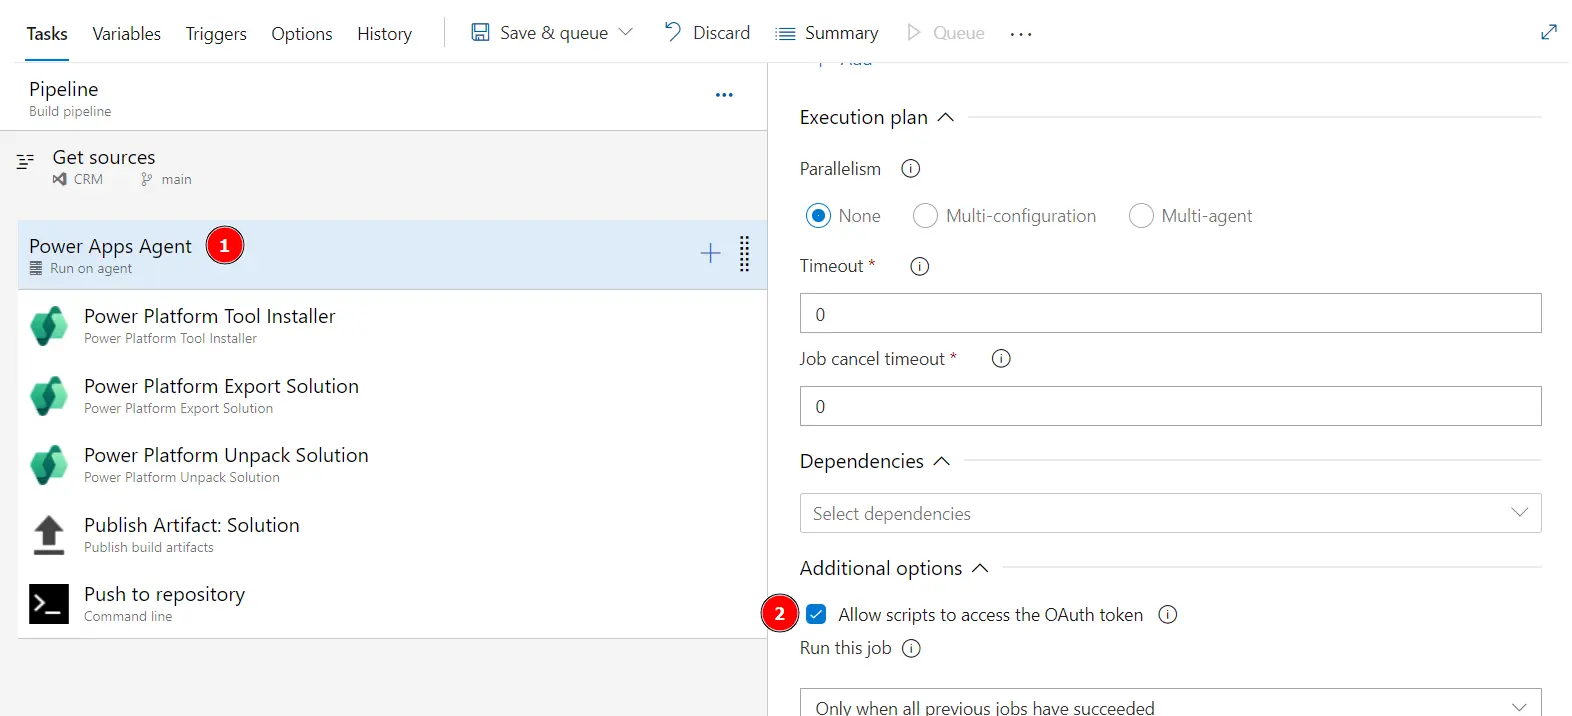This screenshot has width=1572, height=716.
Task: Expand the Save & queue dropdown arrow
Action: coord(626,32)
